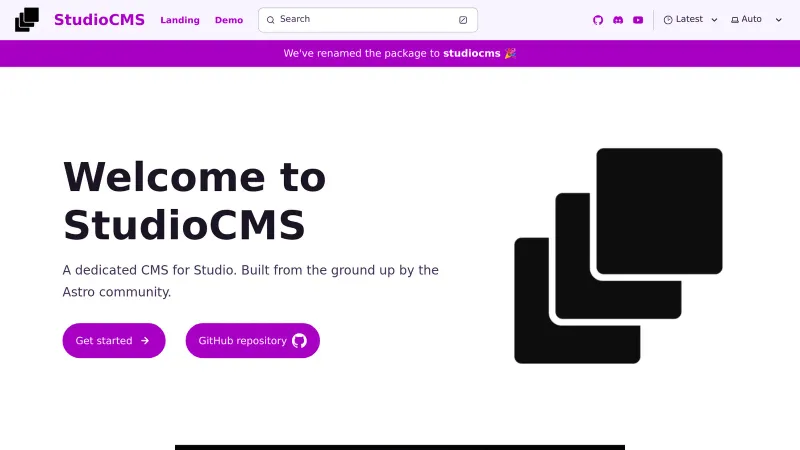
Task: Click the StudioCMS site title link
Action: (99, 20)
